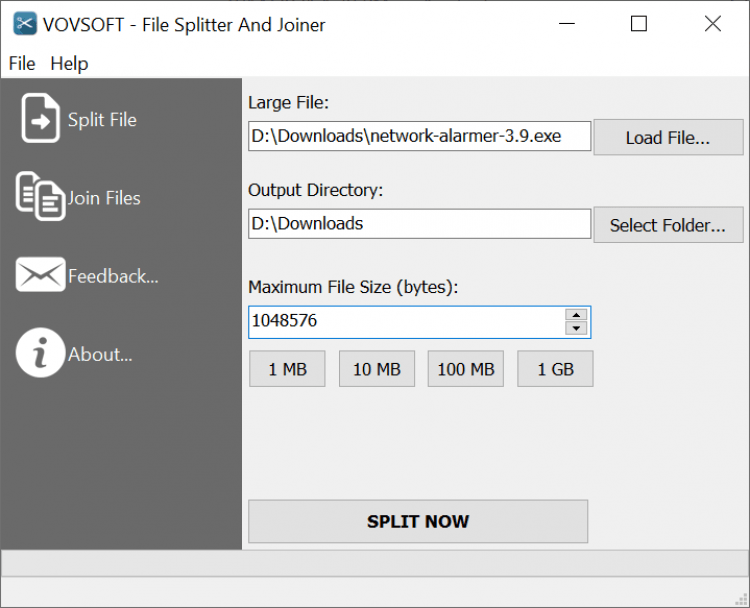Open the Feedback... sidebar label
This screenshot has width=750, height=608.
click(x=113, y=276)
